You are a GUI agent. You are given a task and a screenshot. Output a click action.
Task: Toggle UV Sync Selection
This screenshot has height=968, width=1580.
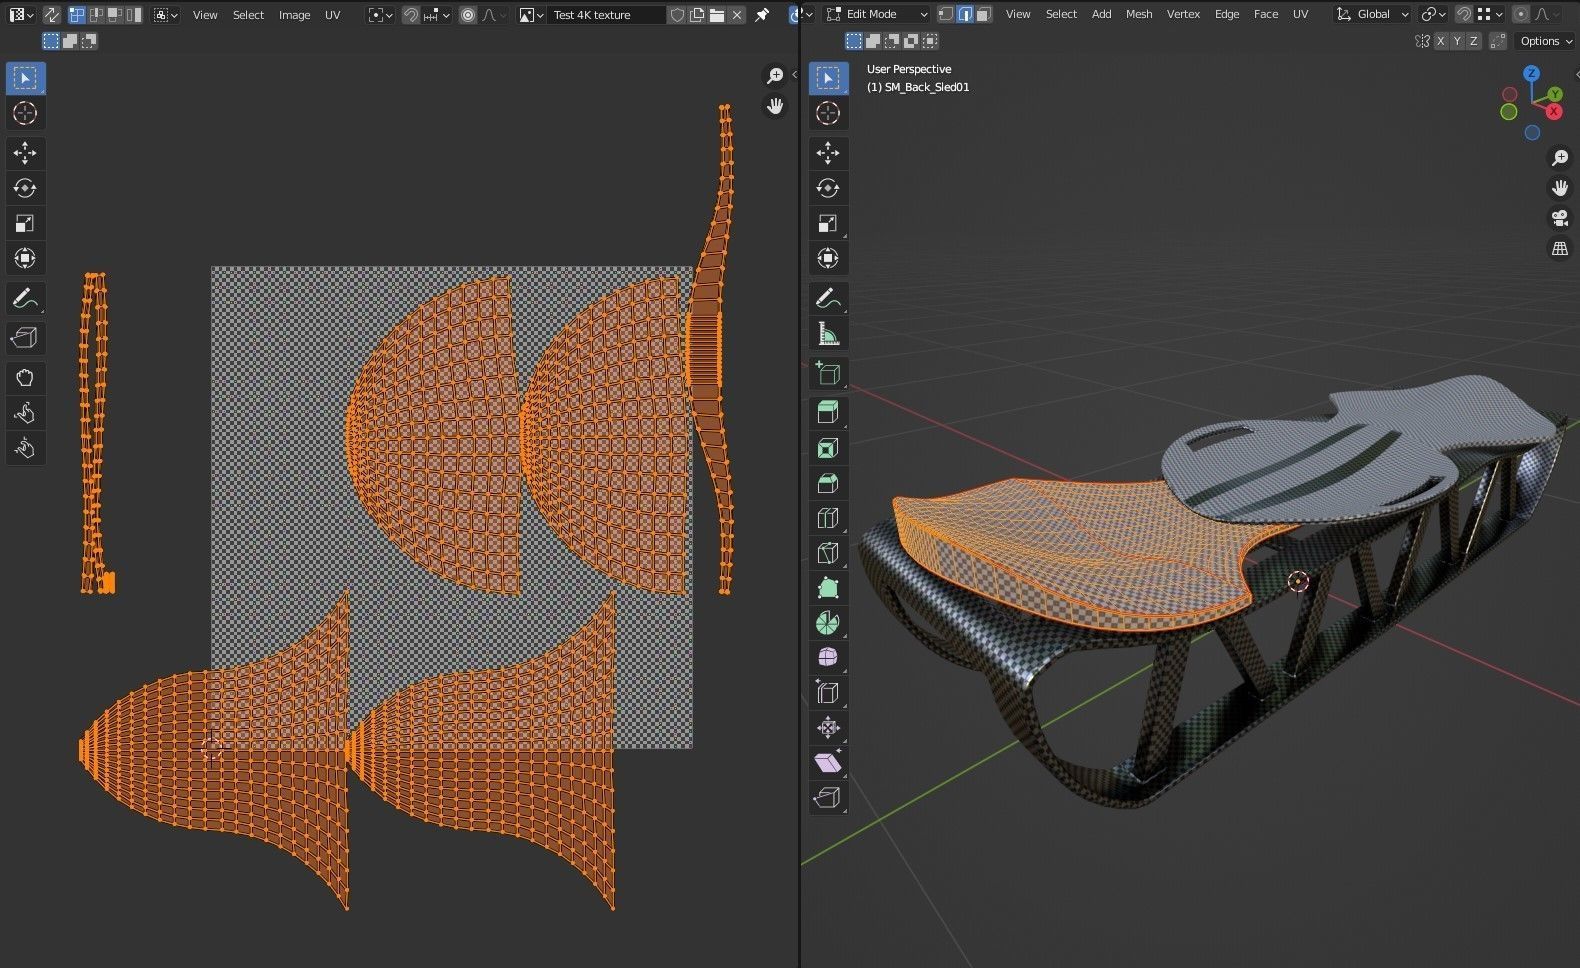point(51,15)
